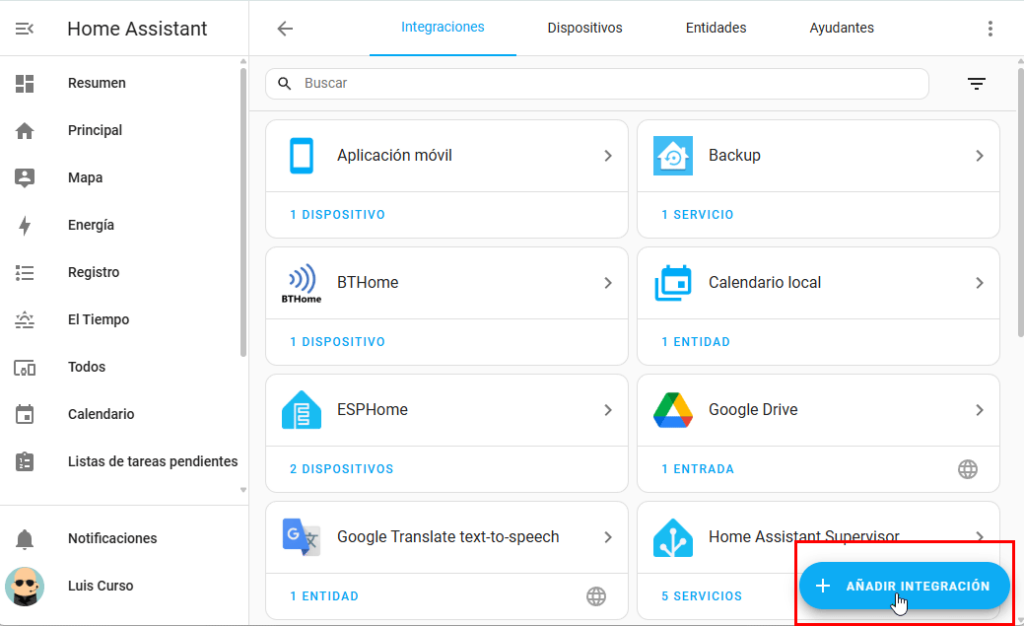Click the Backup integration icon

point(673,156)
